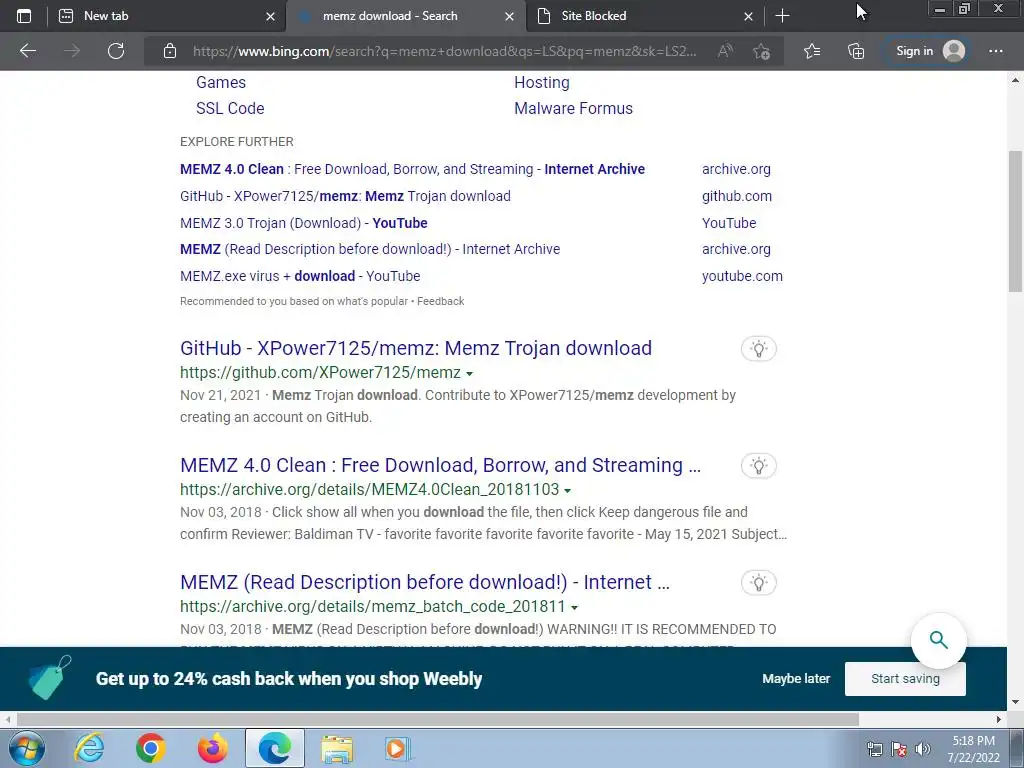Click the github.com source label
Viewport: 1024px width, 768px height.
tap(737, 196)
